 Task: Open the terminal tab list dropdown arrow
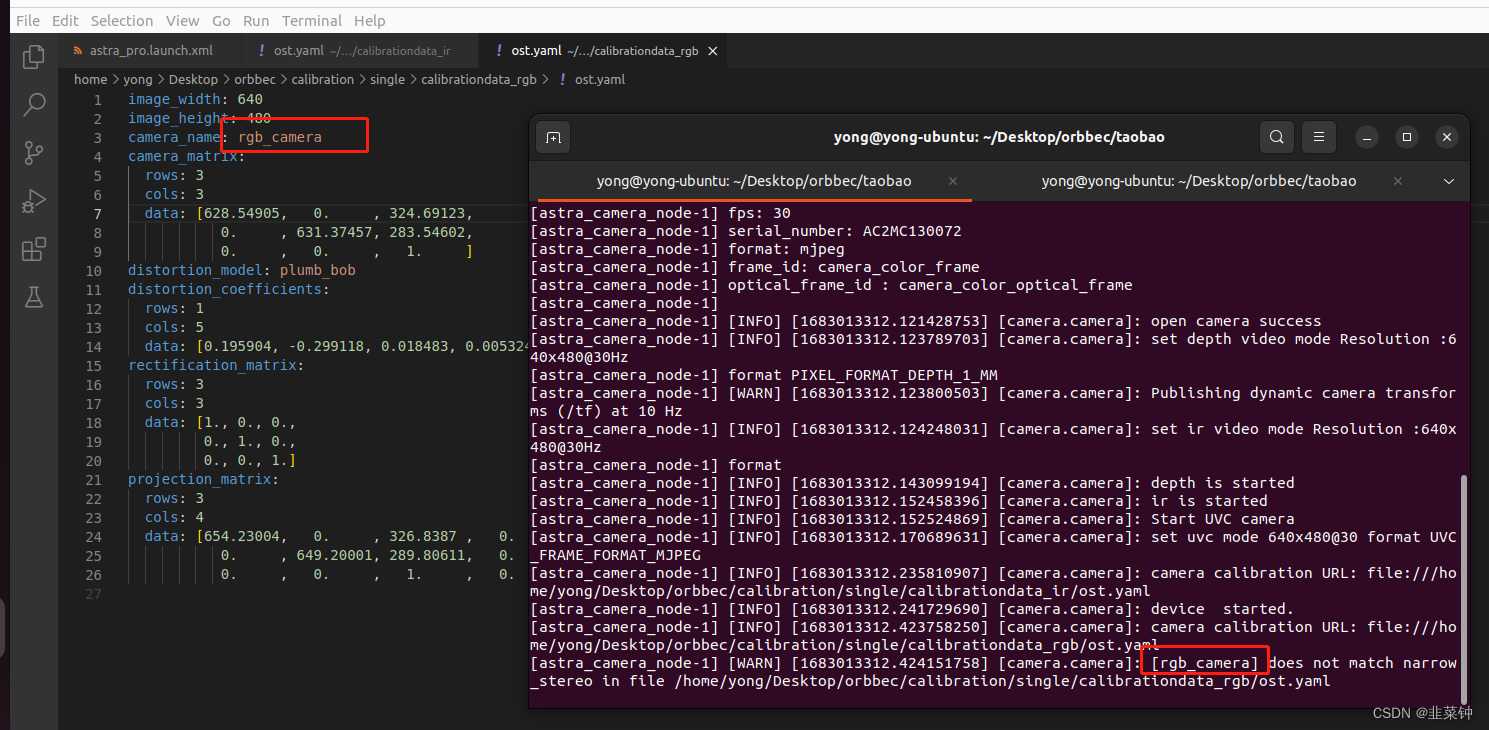coord(1449,181)
